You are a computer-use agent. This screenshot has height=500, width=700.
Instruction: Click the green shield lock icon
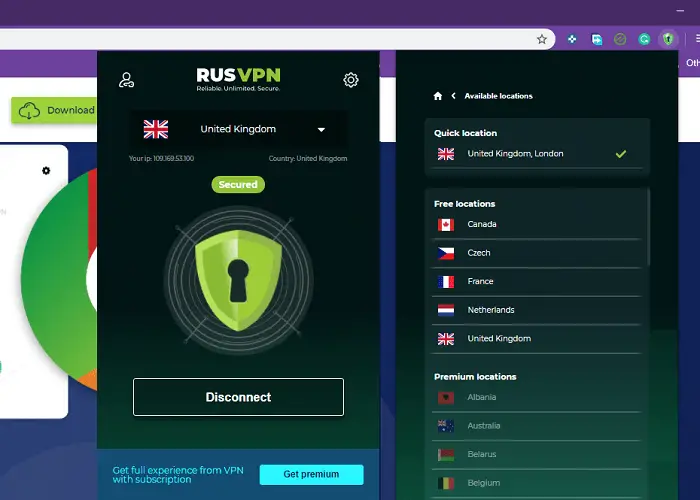tap(238, 280)
